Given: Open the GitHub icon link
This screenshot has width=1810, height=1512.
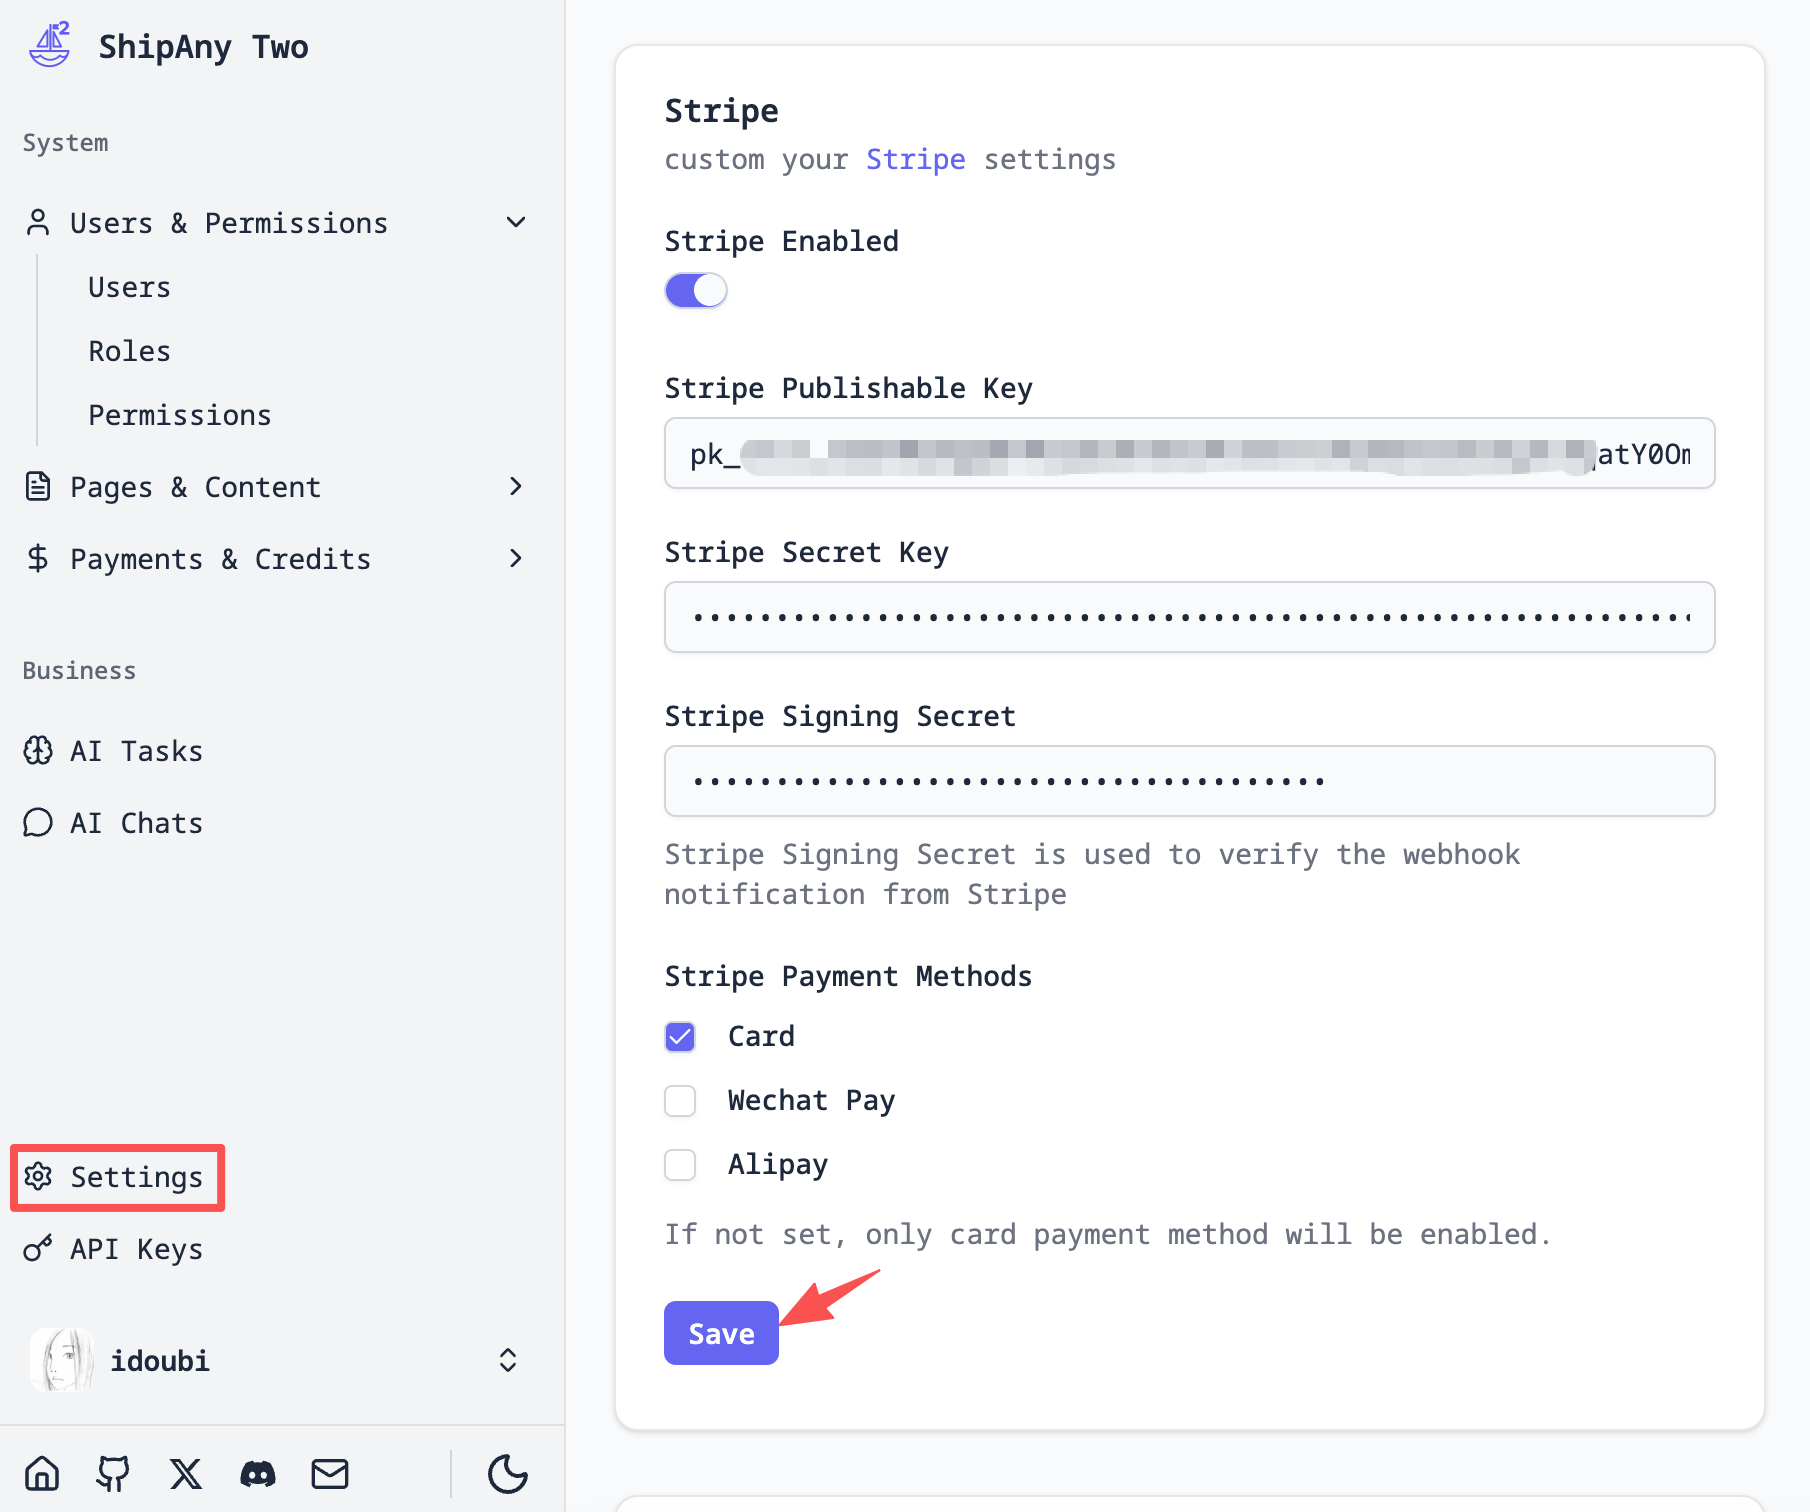Looking at the screenshot, I should coord(113,1473).
